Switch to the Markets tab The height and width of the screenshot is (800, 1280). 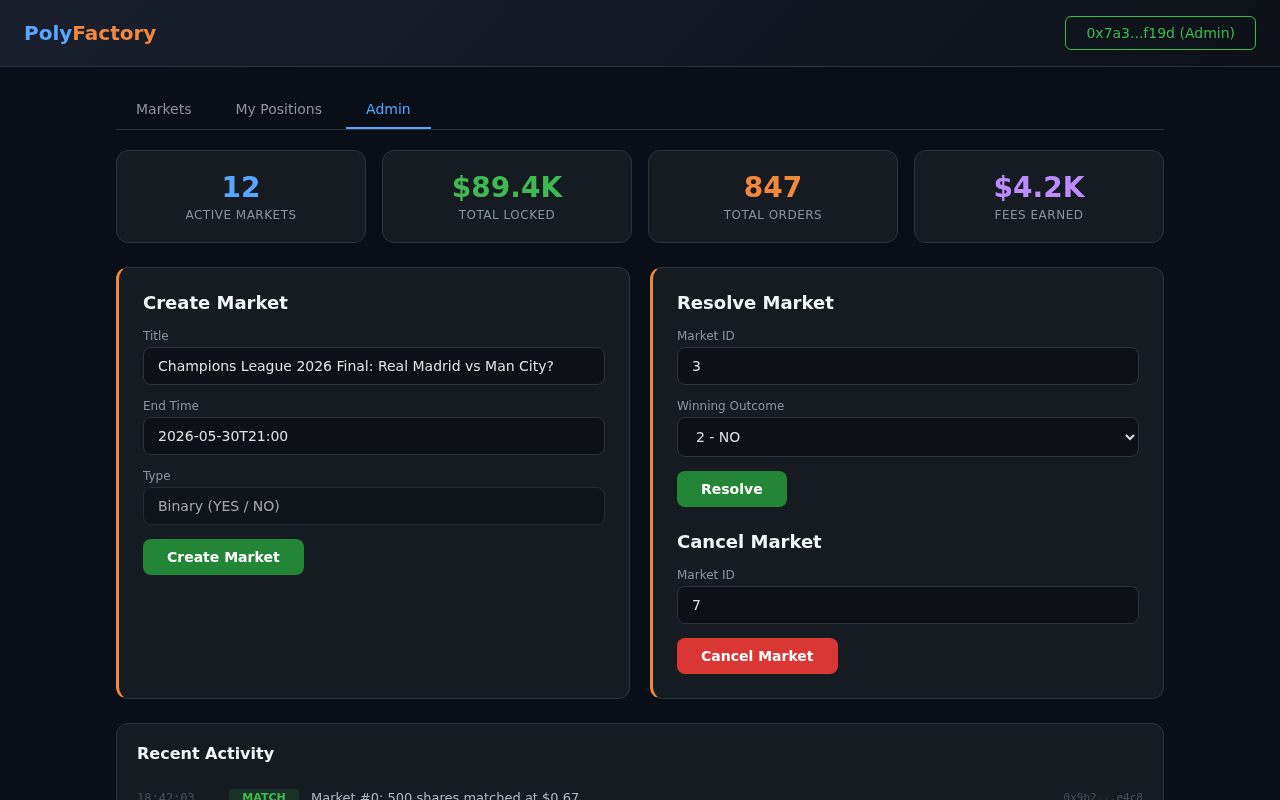pos(163,109)
